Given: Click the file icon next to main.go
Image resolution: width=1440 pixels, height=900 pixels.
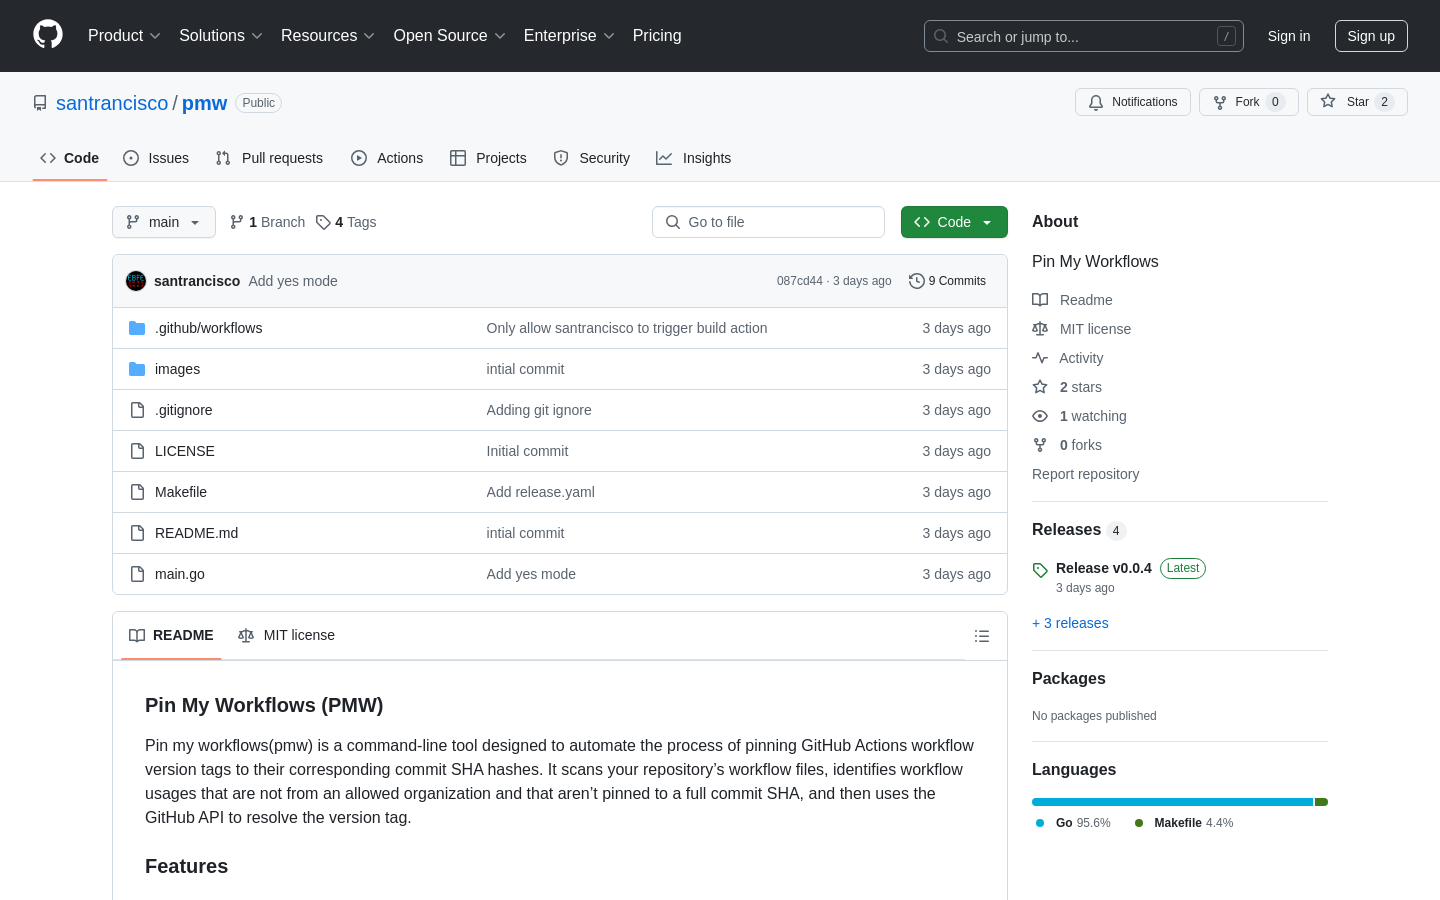Looking at the screenshot, I should pos(137,574).
